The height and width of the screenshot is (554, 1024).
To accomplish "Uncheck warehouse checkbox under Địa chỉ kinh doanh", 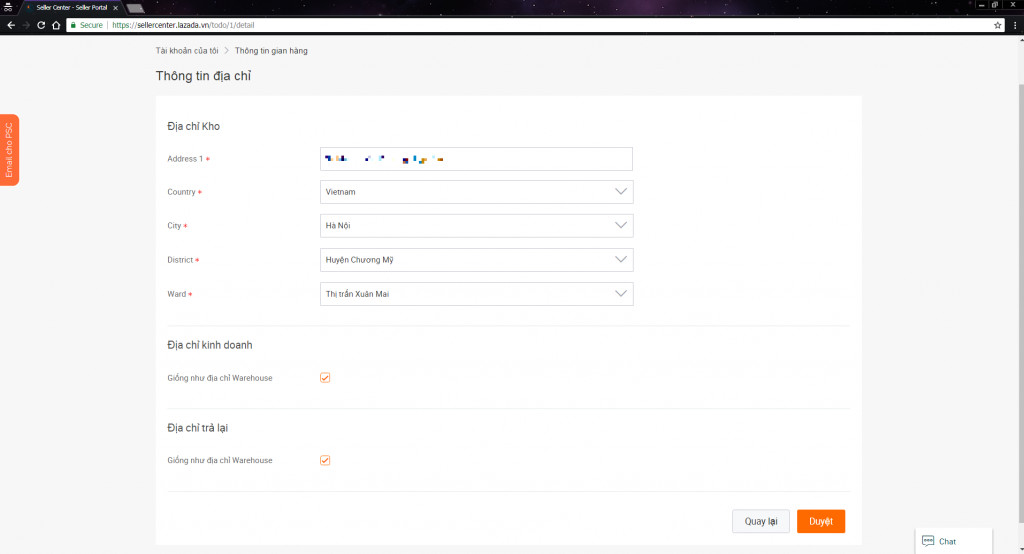I will pos(325,378).
